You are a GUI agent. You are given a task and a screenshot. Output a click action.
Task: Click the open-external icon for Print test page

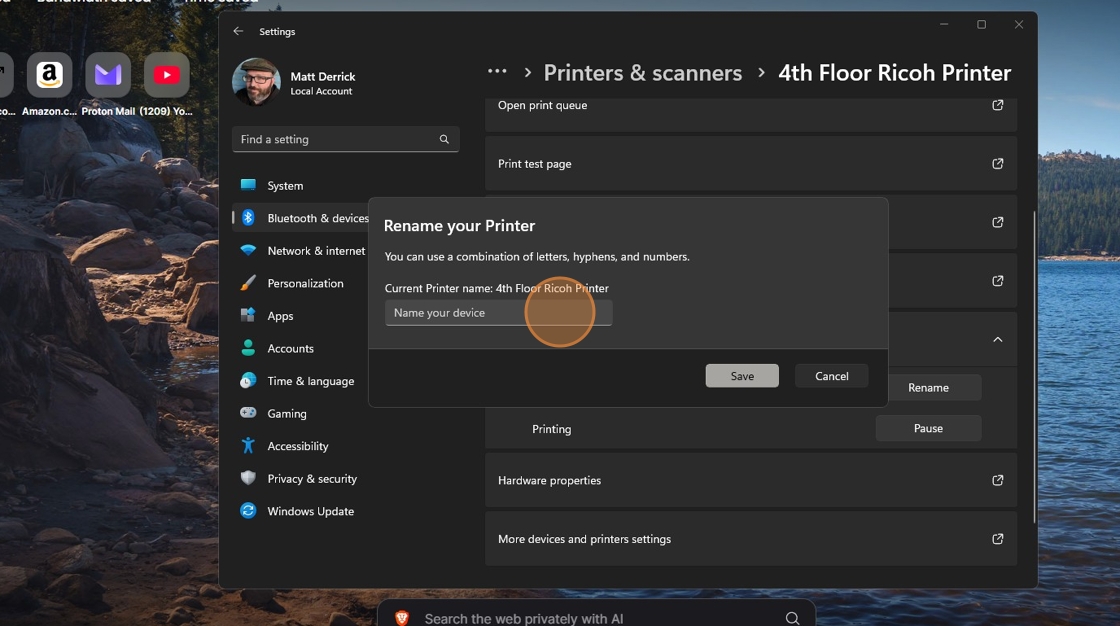[997, 164]
